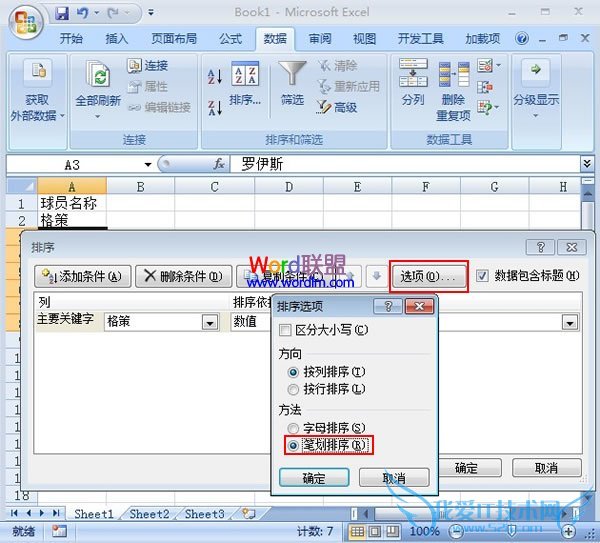Image resolution: width=600 pixels, height=543 pixels.
Task: Switch to Page Layout view
Action: [375, 531]
